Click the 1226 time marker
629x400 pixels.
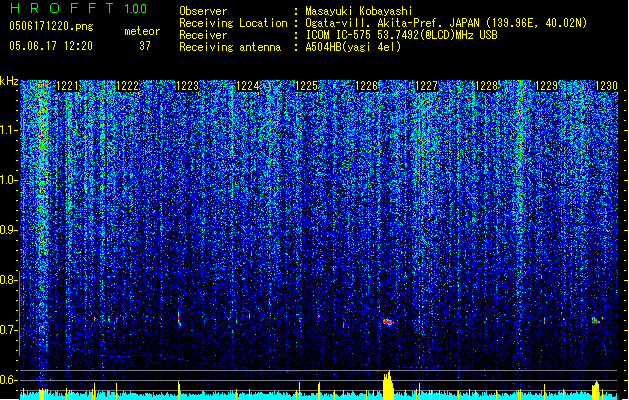pos(367,86)
